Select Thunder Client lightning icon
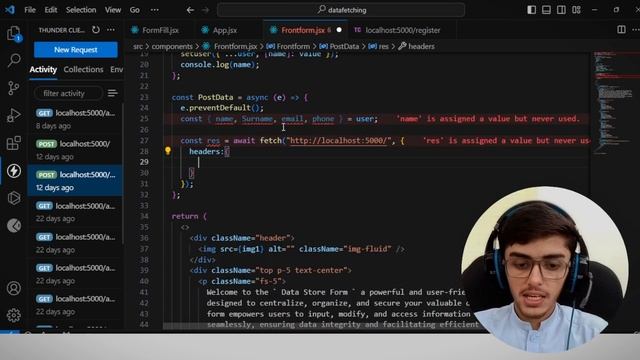Screen dimensions: 640x360 pyautogui.click(x=13, y=171)
